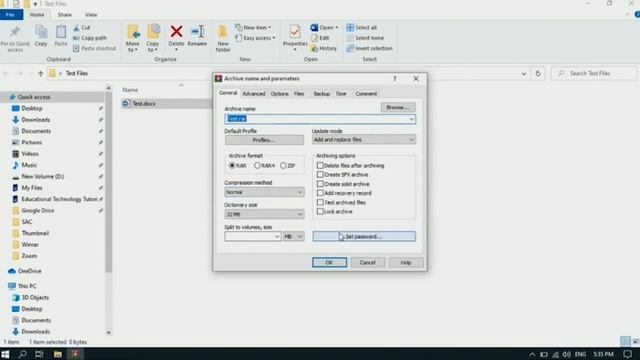Click the Rename icon
This screenshot has height=360, width=640.
point(198,31)
